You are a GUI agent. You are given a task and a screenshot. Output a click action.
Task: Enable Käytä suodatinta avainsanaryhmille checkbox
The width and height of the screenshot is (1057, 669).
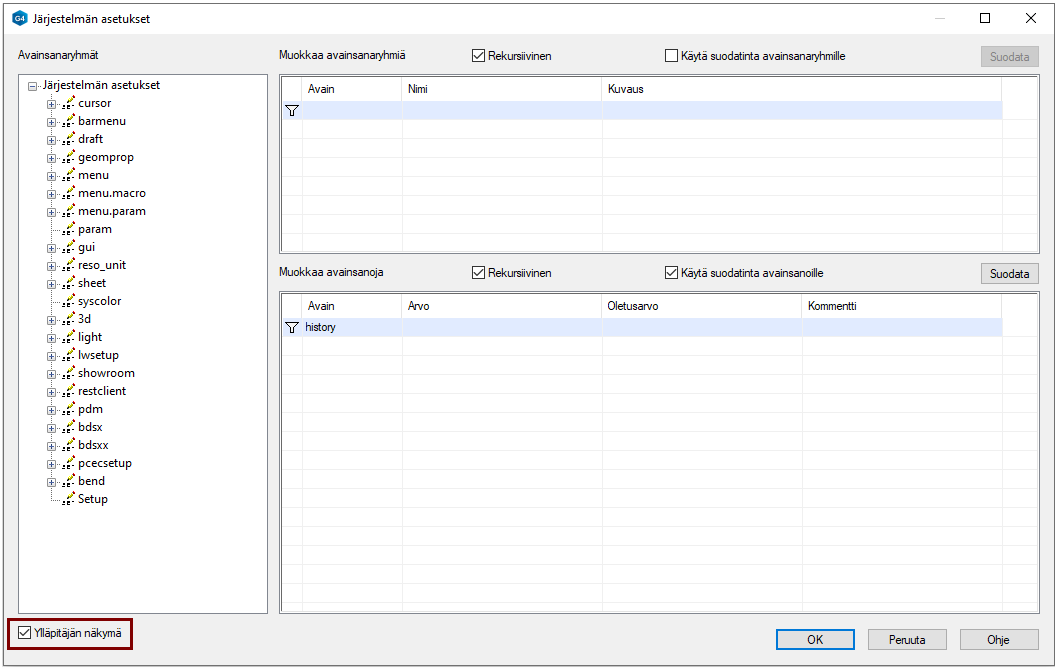point(672,56)
